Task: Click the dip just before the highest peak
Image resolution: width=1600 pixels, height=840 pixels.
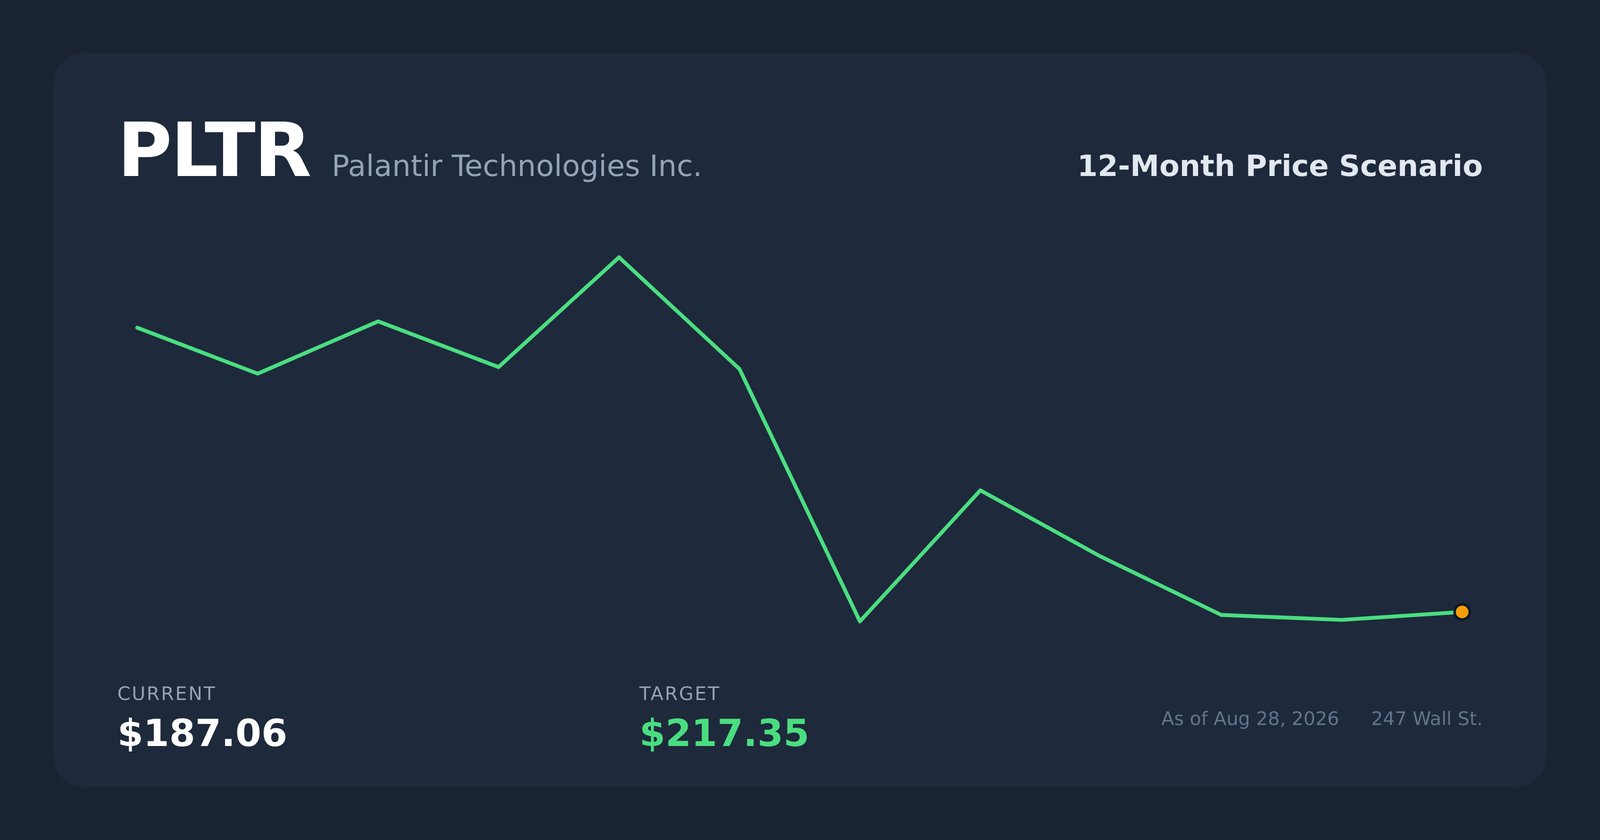Action: pos(498,367)
